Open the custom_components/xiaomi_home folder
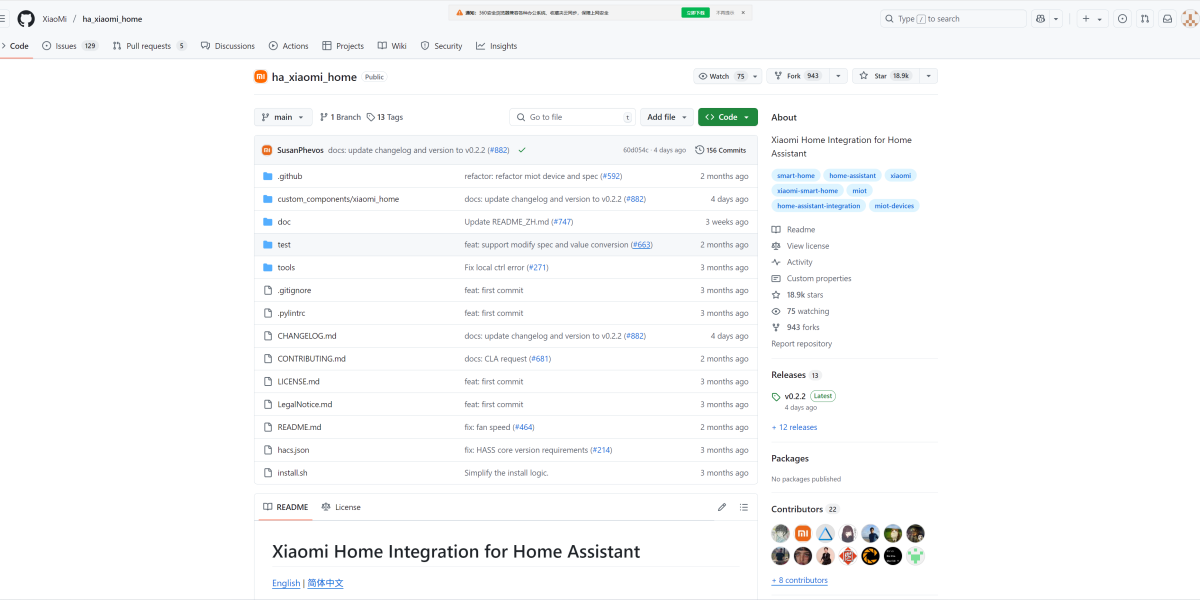This screenshot has width=1200, height=600. [x=338, y=199]
